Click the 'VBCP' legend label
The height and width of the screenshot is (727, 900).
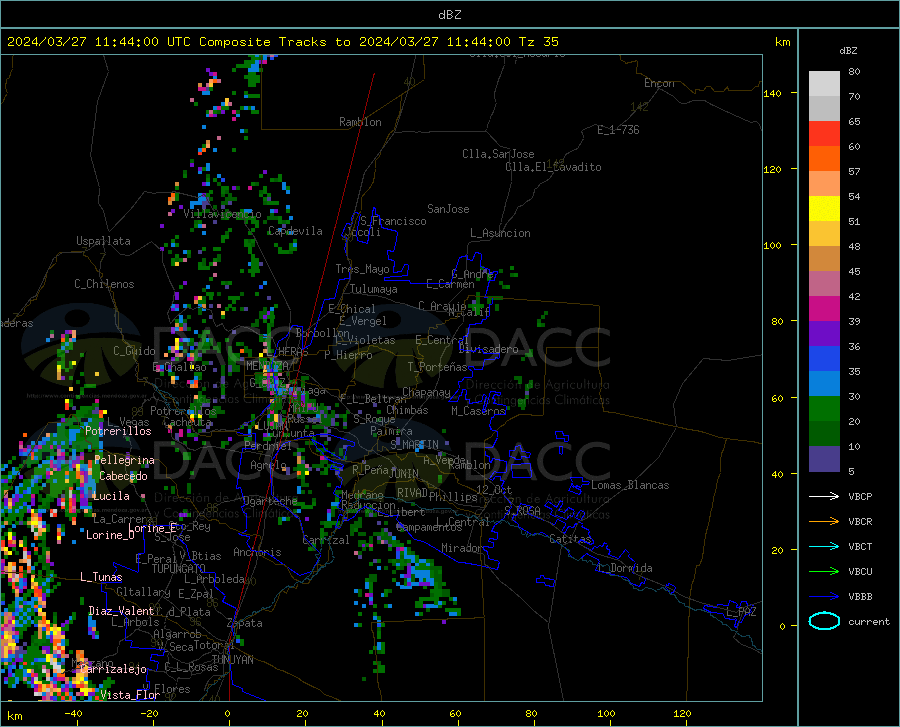click(x=860, y=496)
